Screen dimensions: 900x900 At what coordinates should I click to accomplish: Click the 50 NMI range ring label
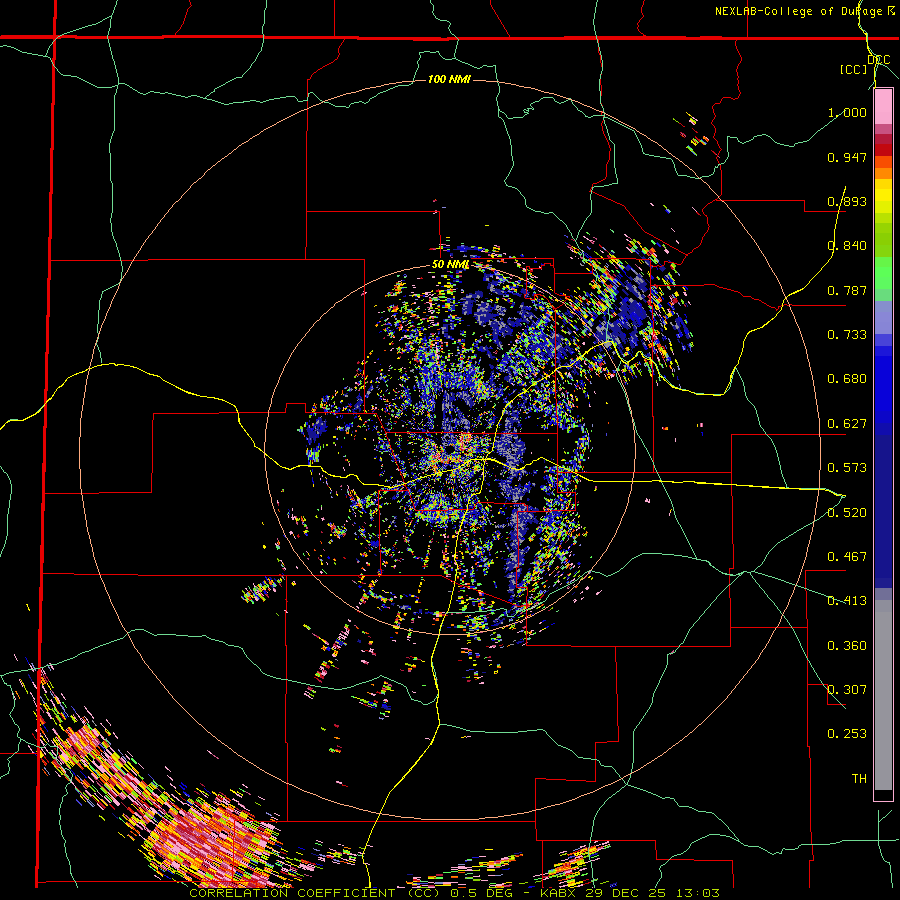[x=451, y=265]
